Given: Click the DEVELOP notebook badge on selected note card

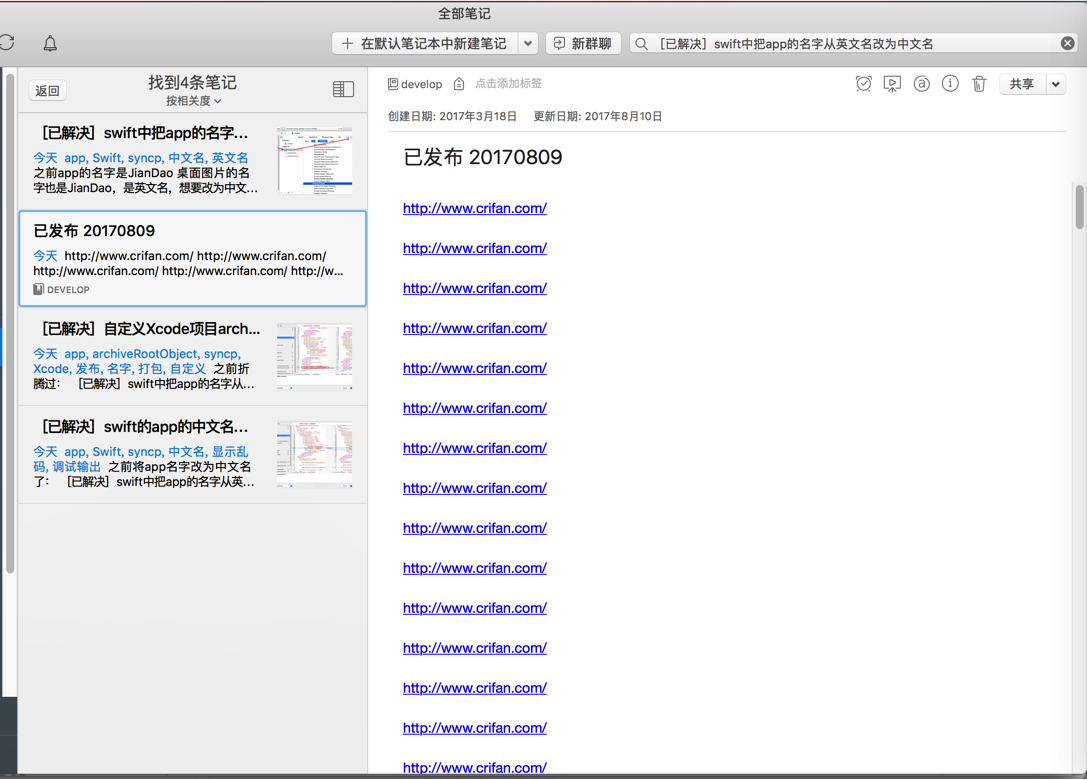Looking at the screenshot, I should tap(62, 290).
